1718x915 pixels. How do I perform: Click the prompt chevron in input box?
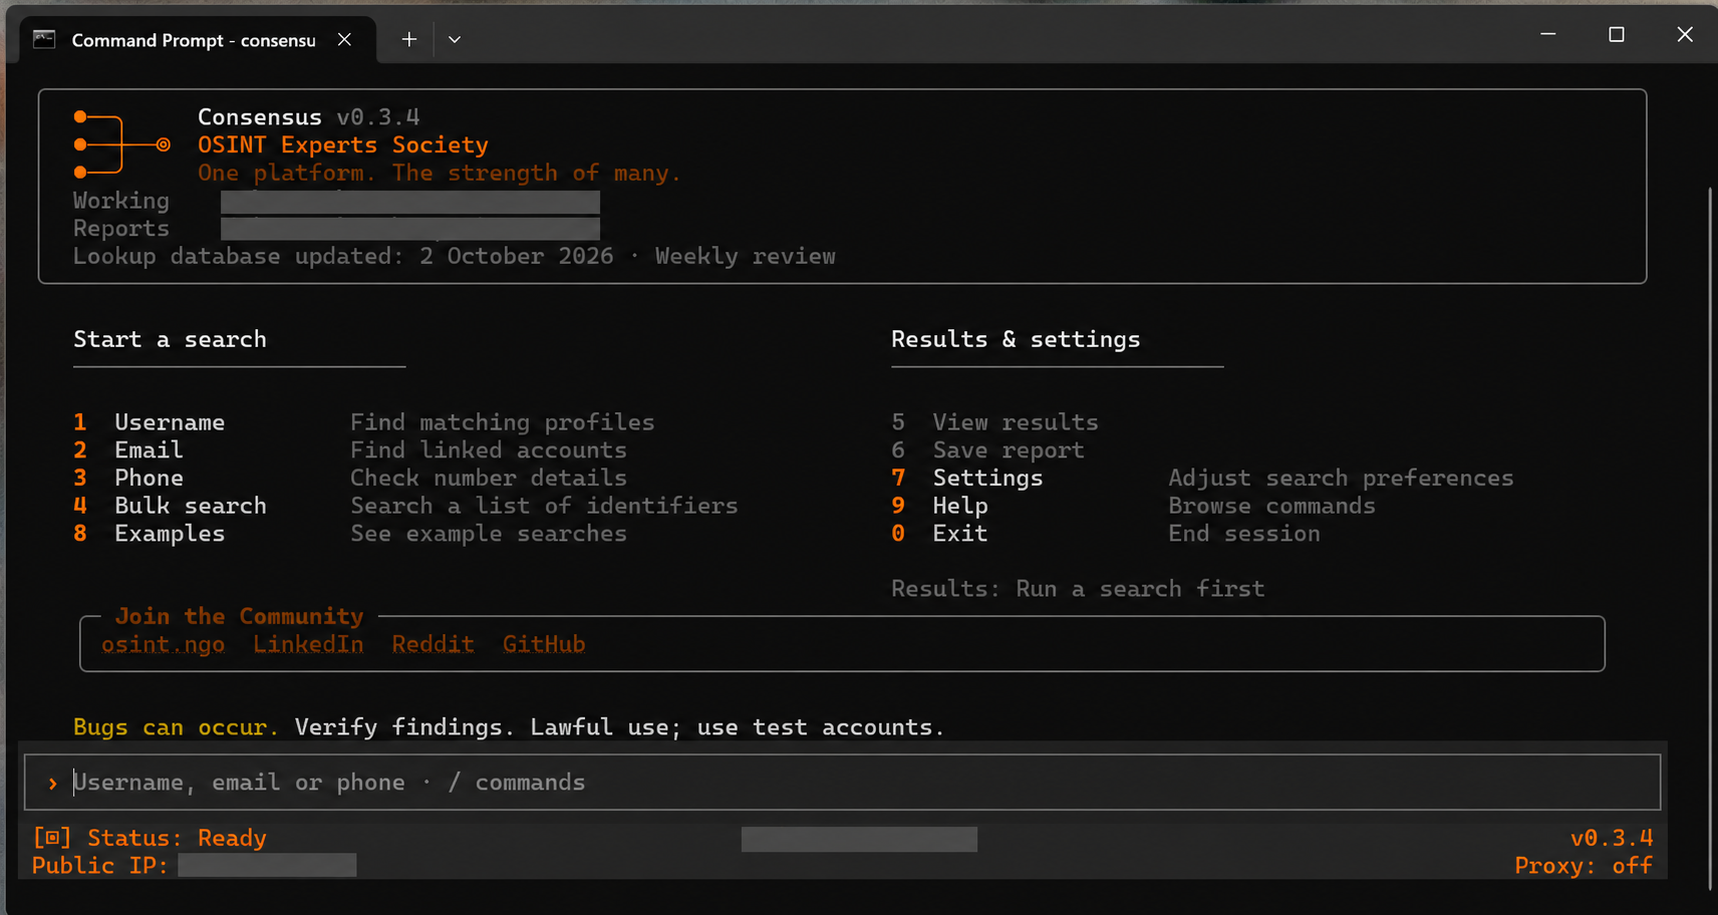point(52,783)
